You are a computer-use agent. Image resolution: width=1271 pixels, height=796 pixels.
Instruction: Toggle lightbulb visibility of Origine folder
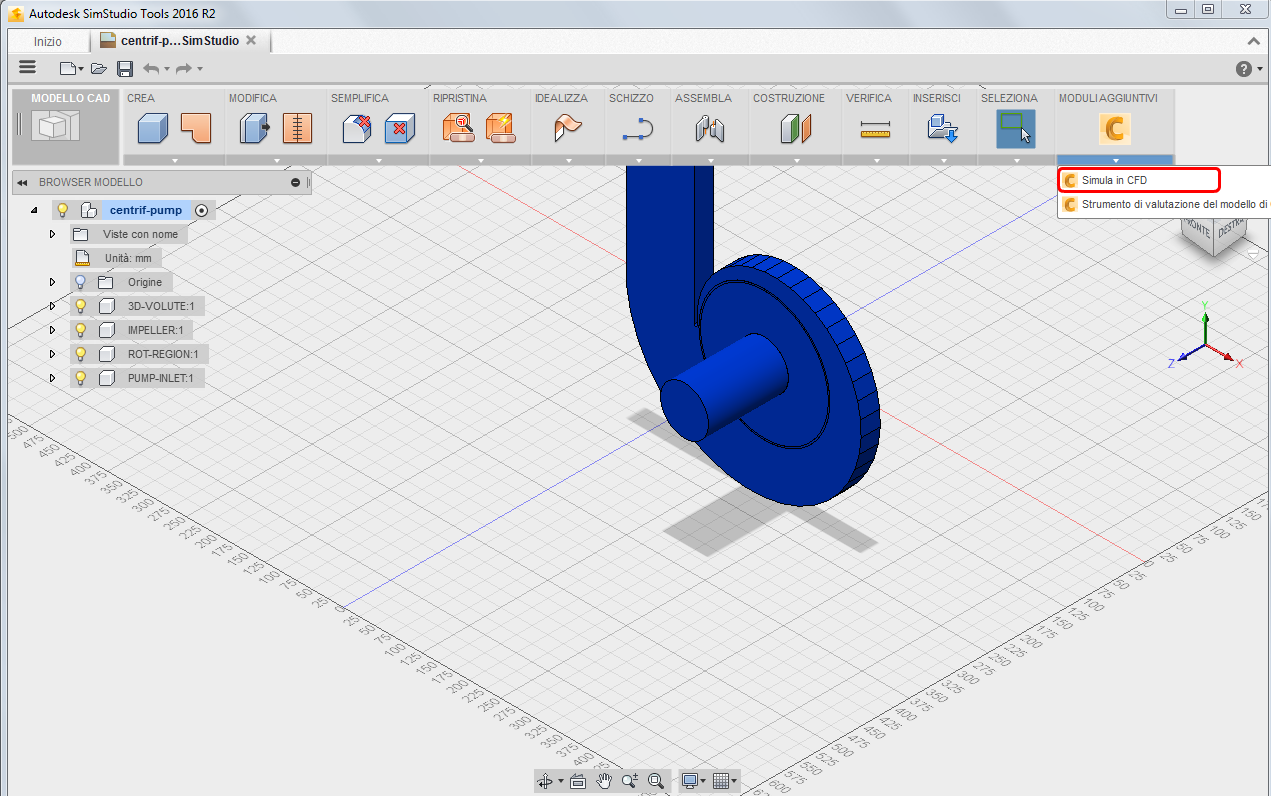pos(81,282)
